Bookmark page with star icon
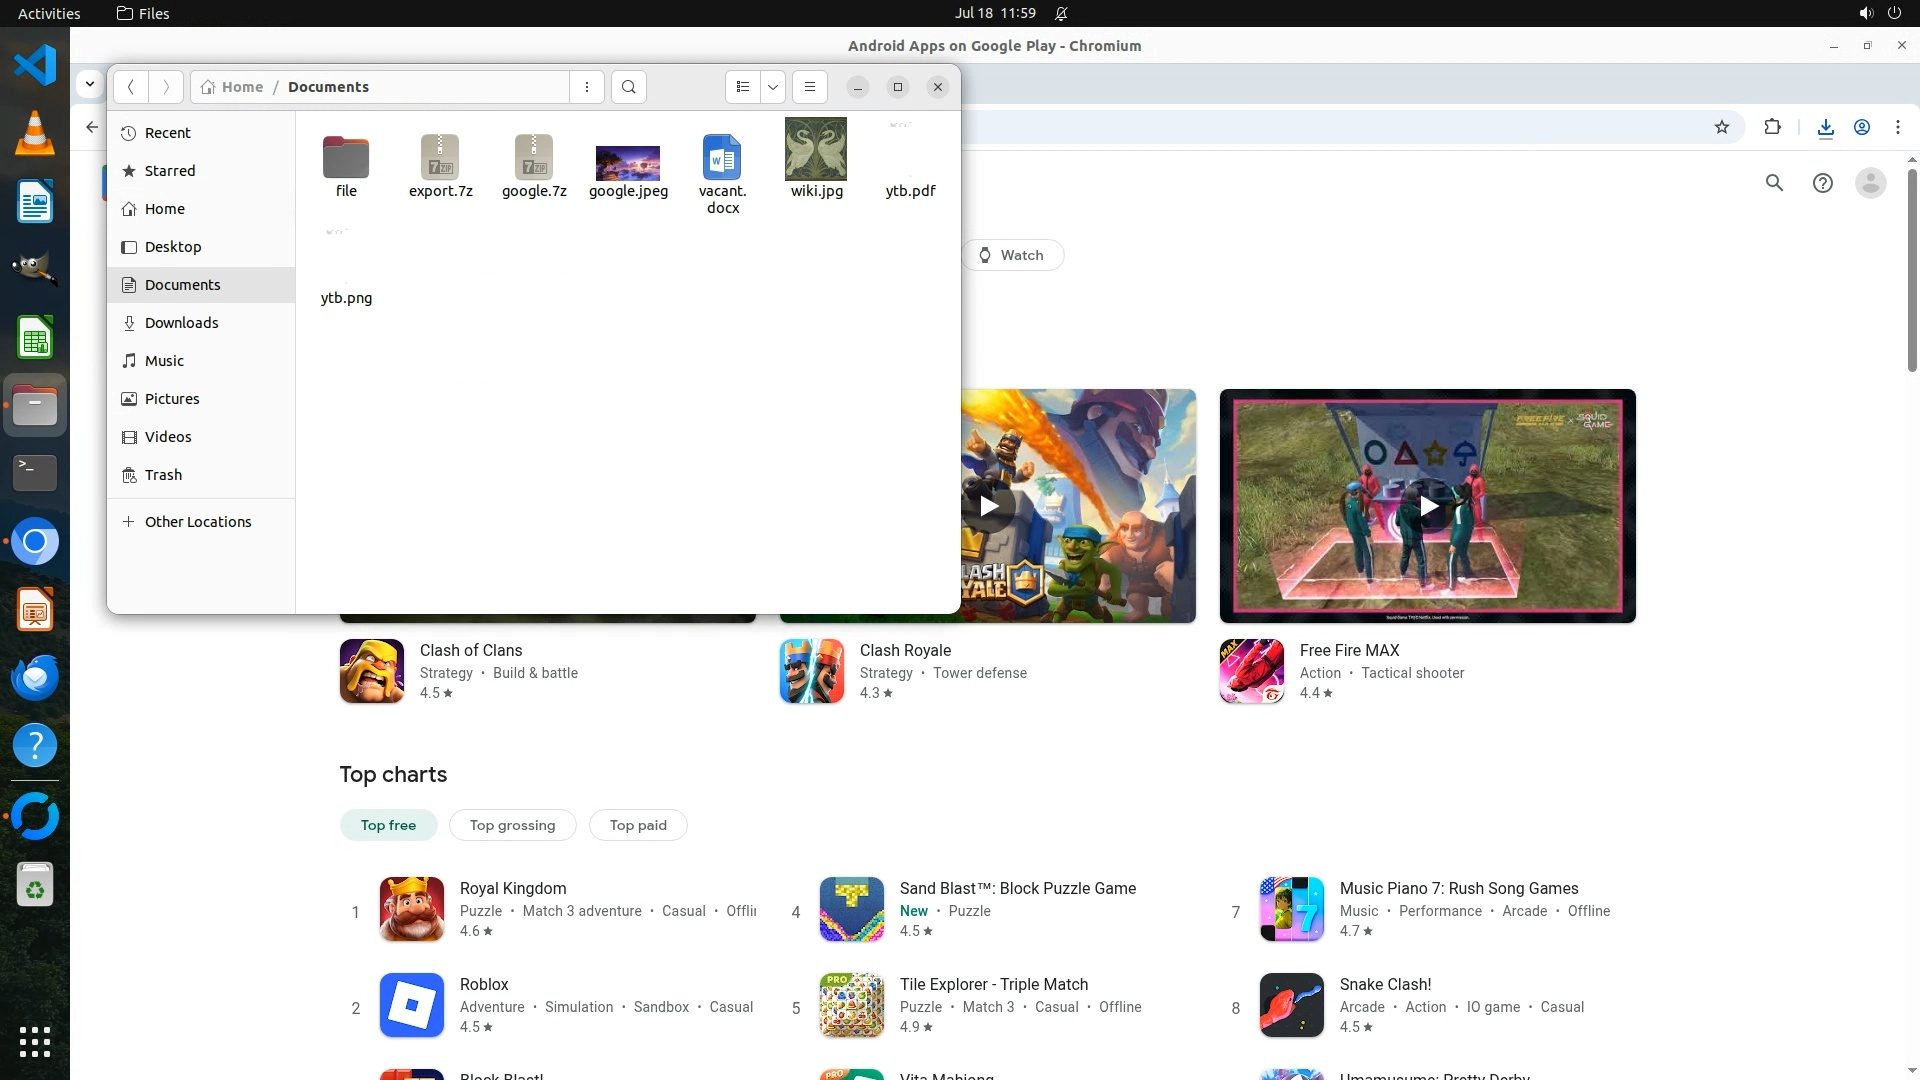This screenshot has height=1080, width=1920. 1722,127
